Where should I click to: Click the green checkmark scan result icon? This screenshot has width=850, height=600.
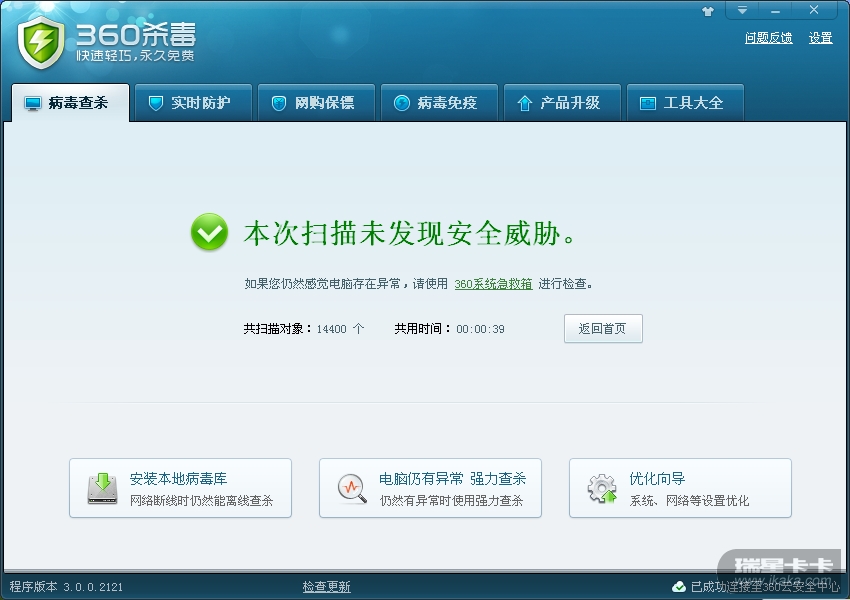(x=209, y=232)
